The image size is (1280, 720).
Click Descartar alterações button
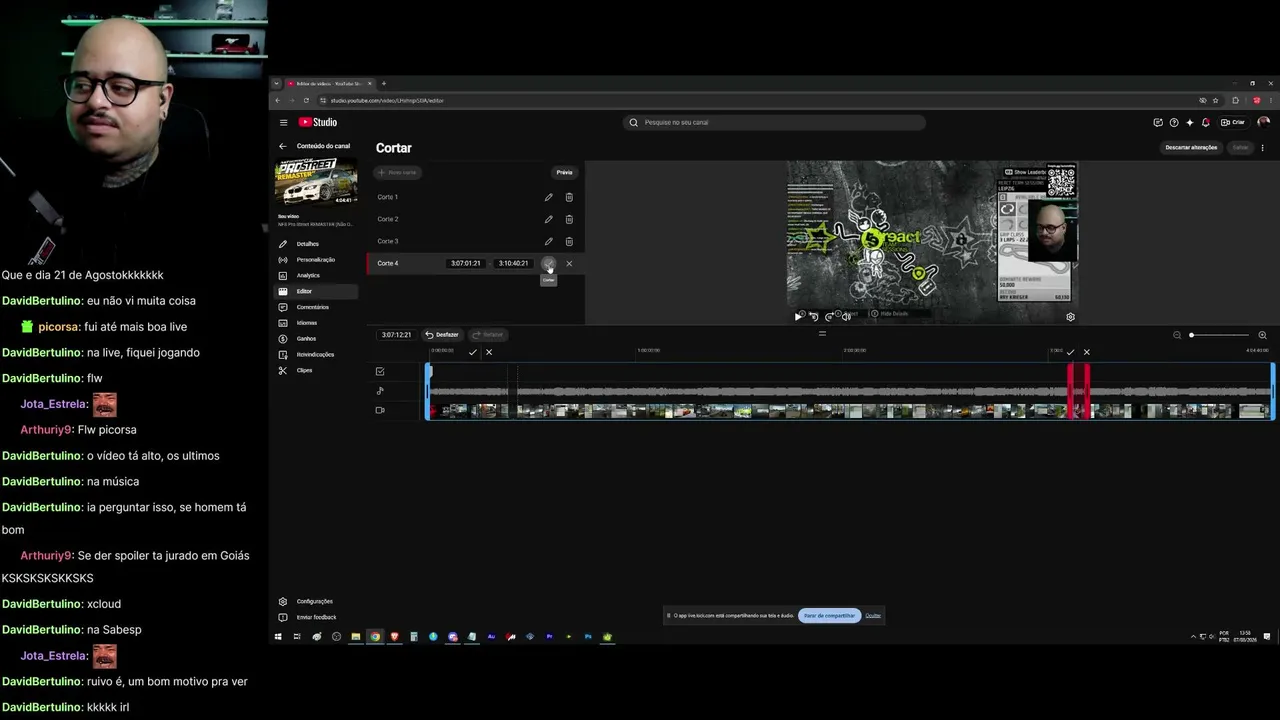tap(1191, 147)
